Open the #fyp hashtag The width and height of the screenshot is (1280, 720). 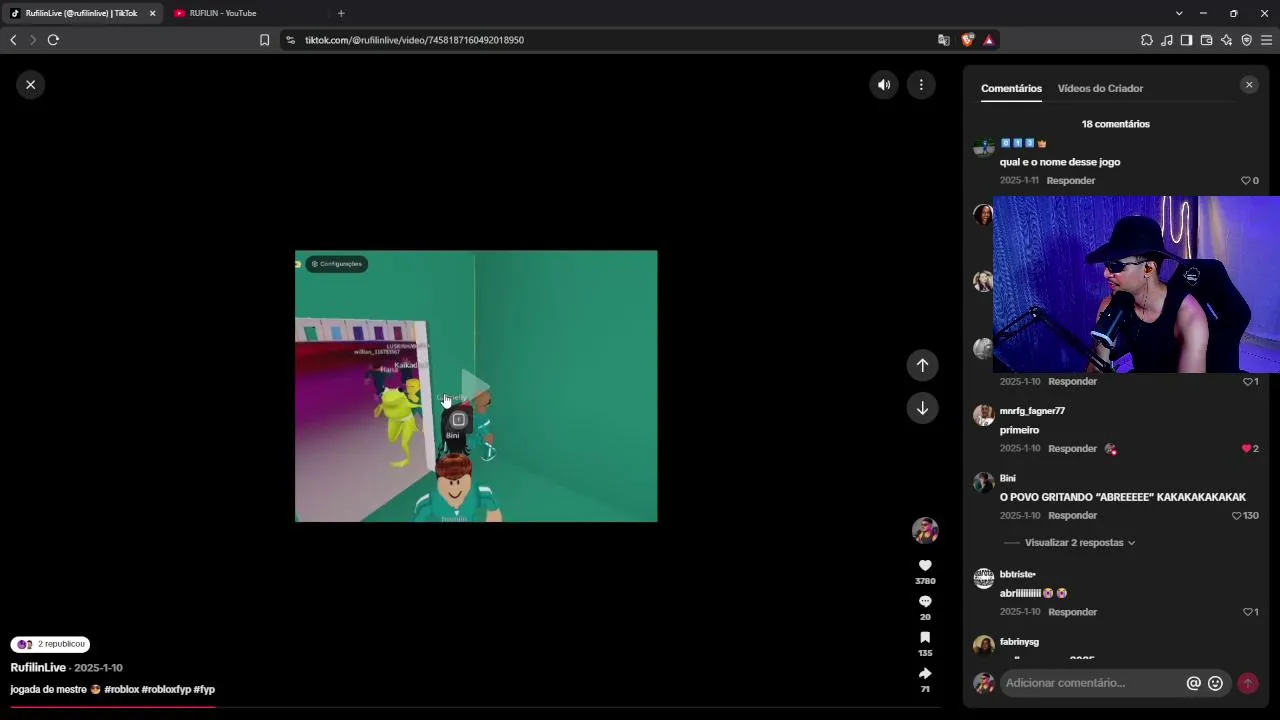(x=204, y=689)
